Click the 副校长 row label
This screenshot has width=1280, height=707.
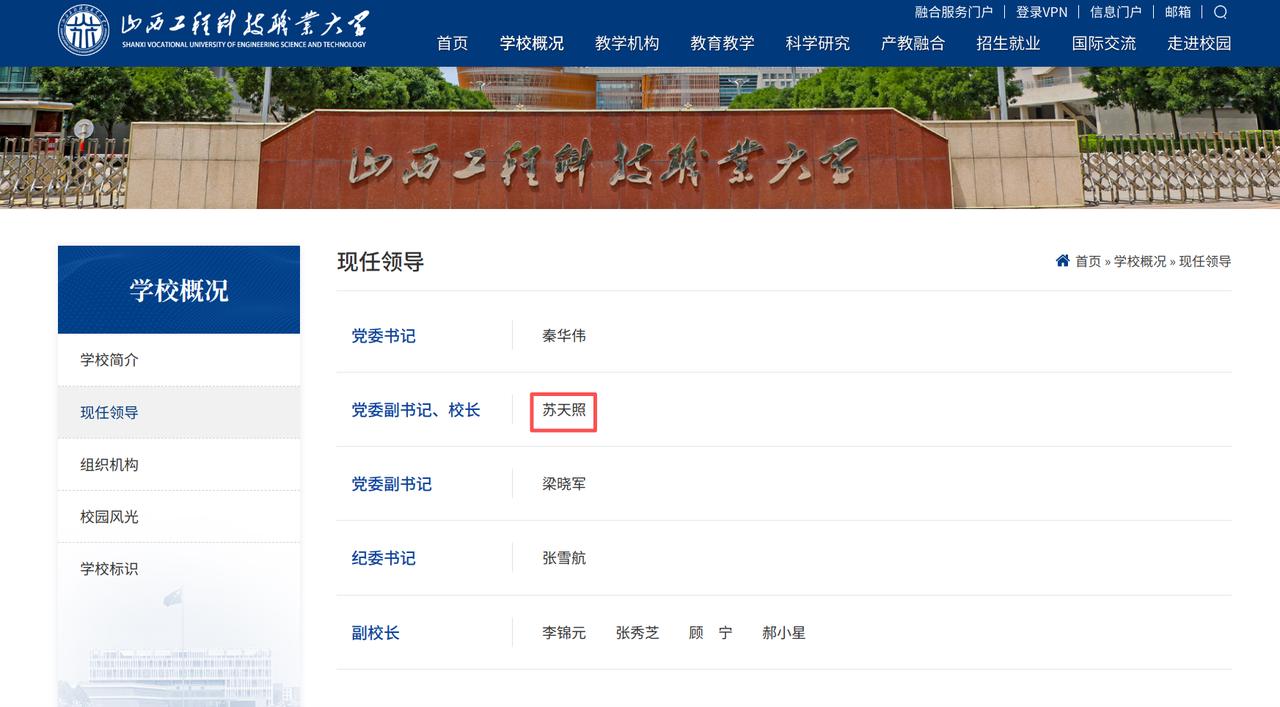[x=375, y=633]
